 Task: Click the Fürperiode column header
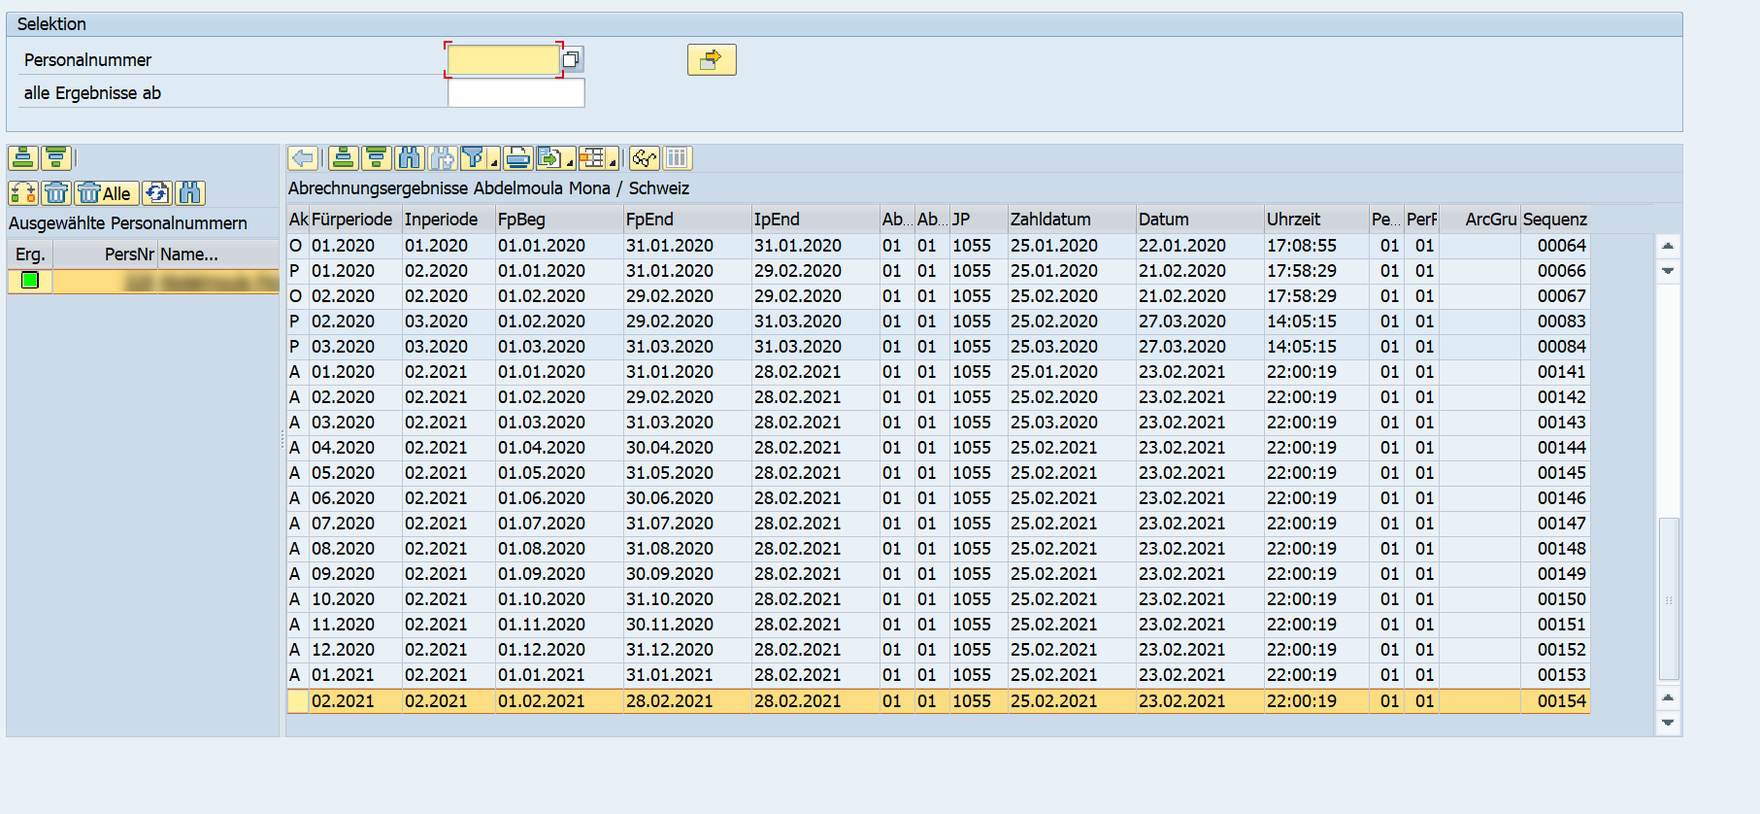tap(352, 219)
